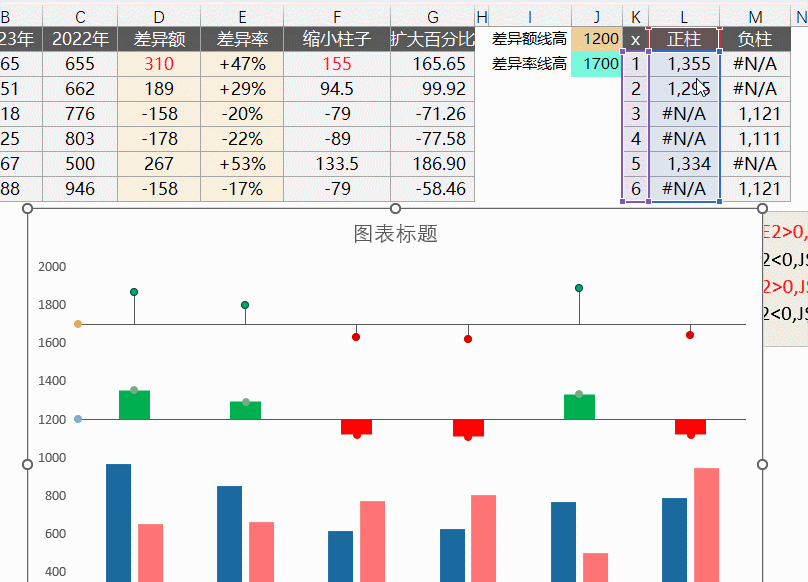Select the cell showing -58.46

[x=432, y=189]
